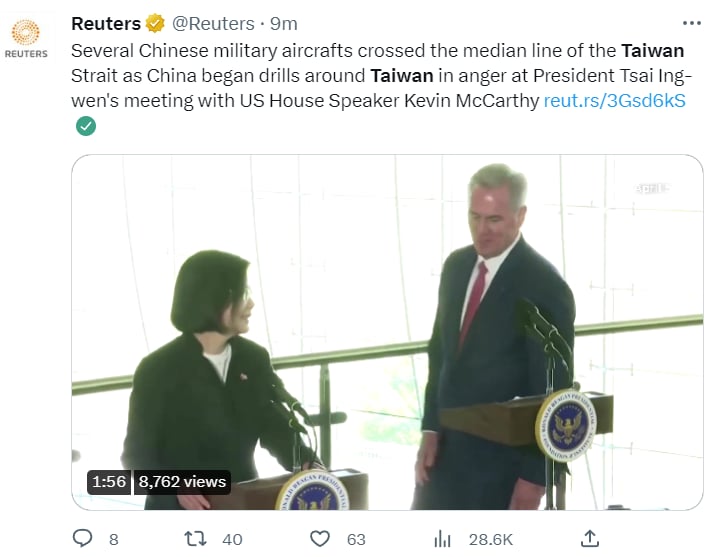The width and height of the screenshot is (711, 557).
Task: Play the embedded video of the meeting
Action: [x=387, y=332]
